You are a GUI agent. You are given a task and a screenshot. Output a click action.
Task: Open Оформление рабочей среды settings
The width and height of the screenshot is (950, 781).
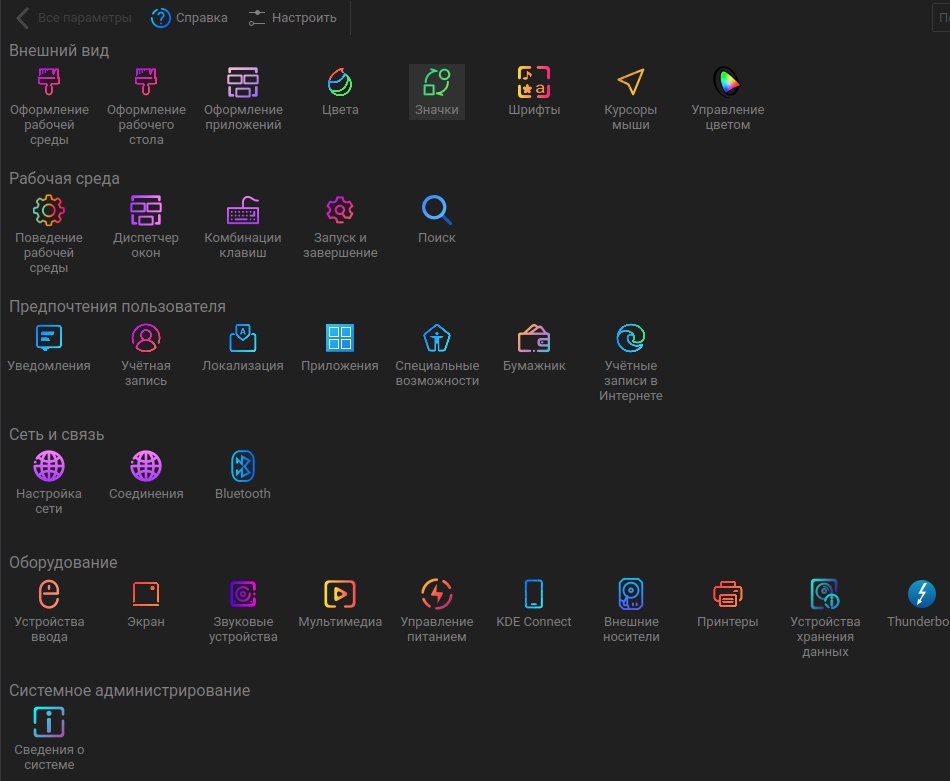[x=49, y=106]
